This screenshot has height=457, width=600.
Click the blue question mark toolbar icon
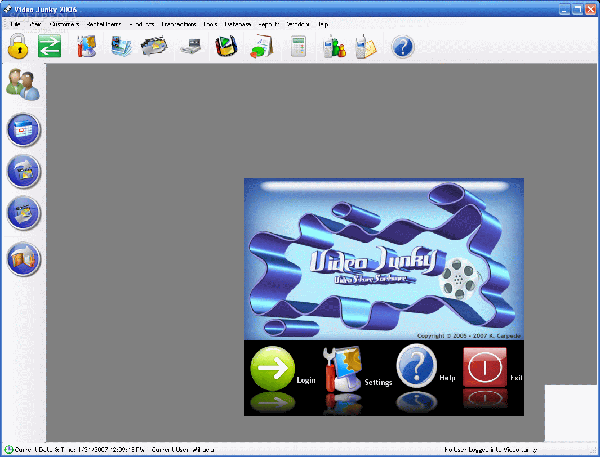(403, 47)
